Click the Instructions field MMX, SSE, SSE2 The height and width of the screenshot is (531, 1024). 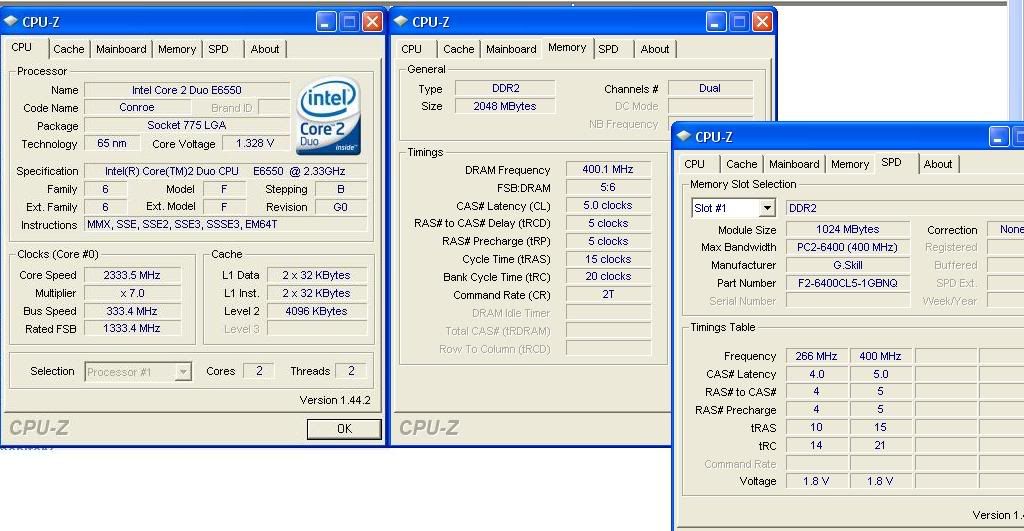tap(225, 225)
